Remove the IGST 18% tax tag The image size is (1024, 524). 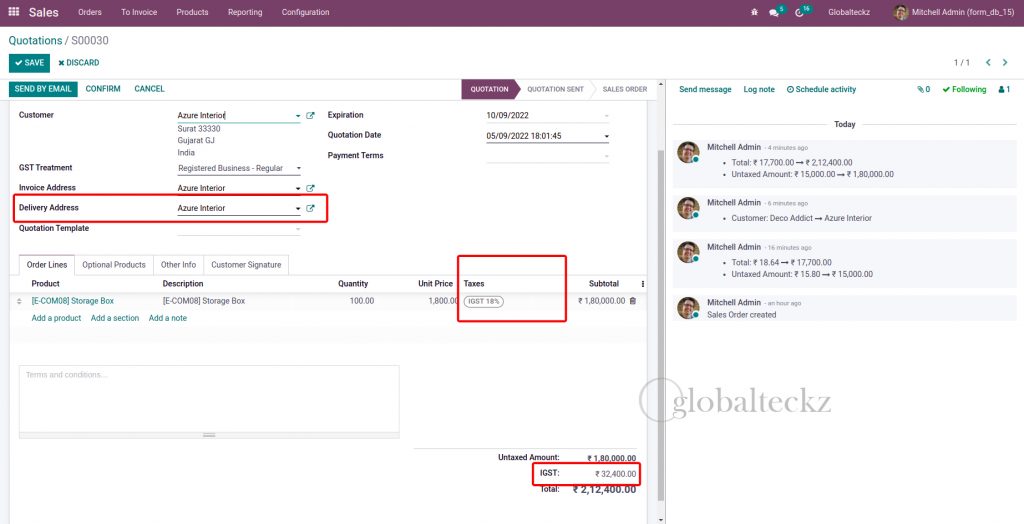click(483, 301)
